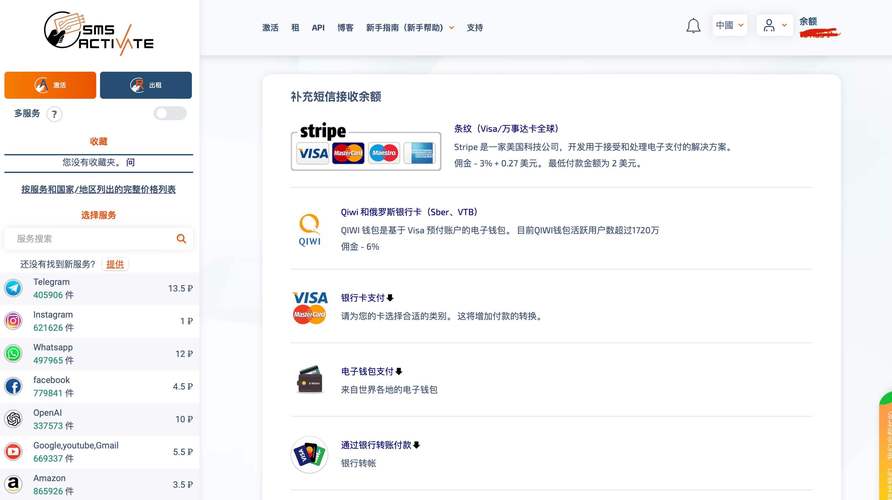Click the Stripe payment cards logo
This screenshot has height=500, width=892.
[366, 147]
